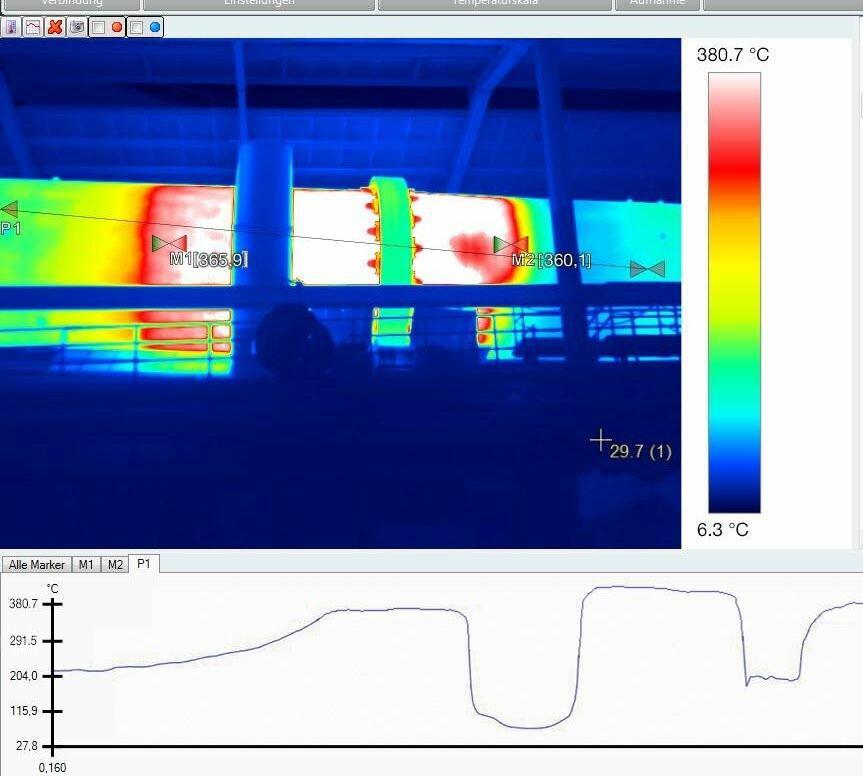Select the M2 marker on the thermal image
The width and height of the screenshot is (863, 776).
[511, 244]
